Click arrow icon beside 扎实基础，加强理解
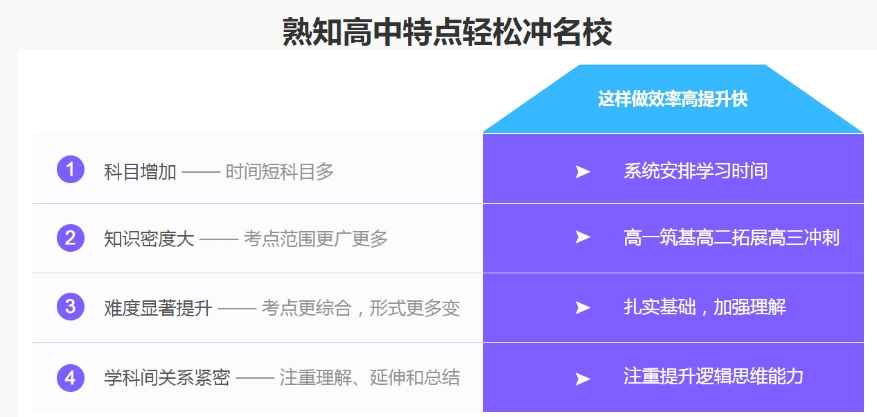This screenshot has height=417, width=877. click(x=583, y=307)
